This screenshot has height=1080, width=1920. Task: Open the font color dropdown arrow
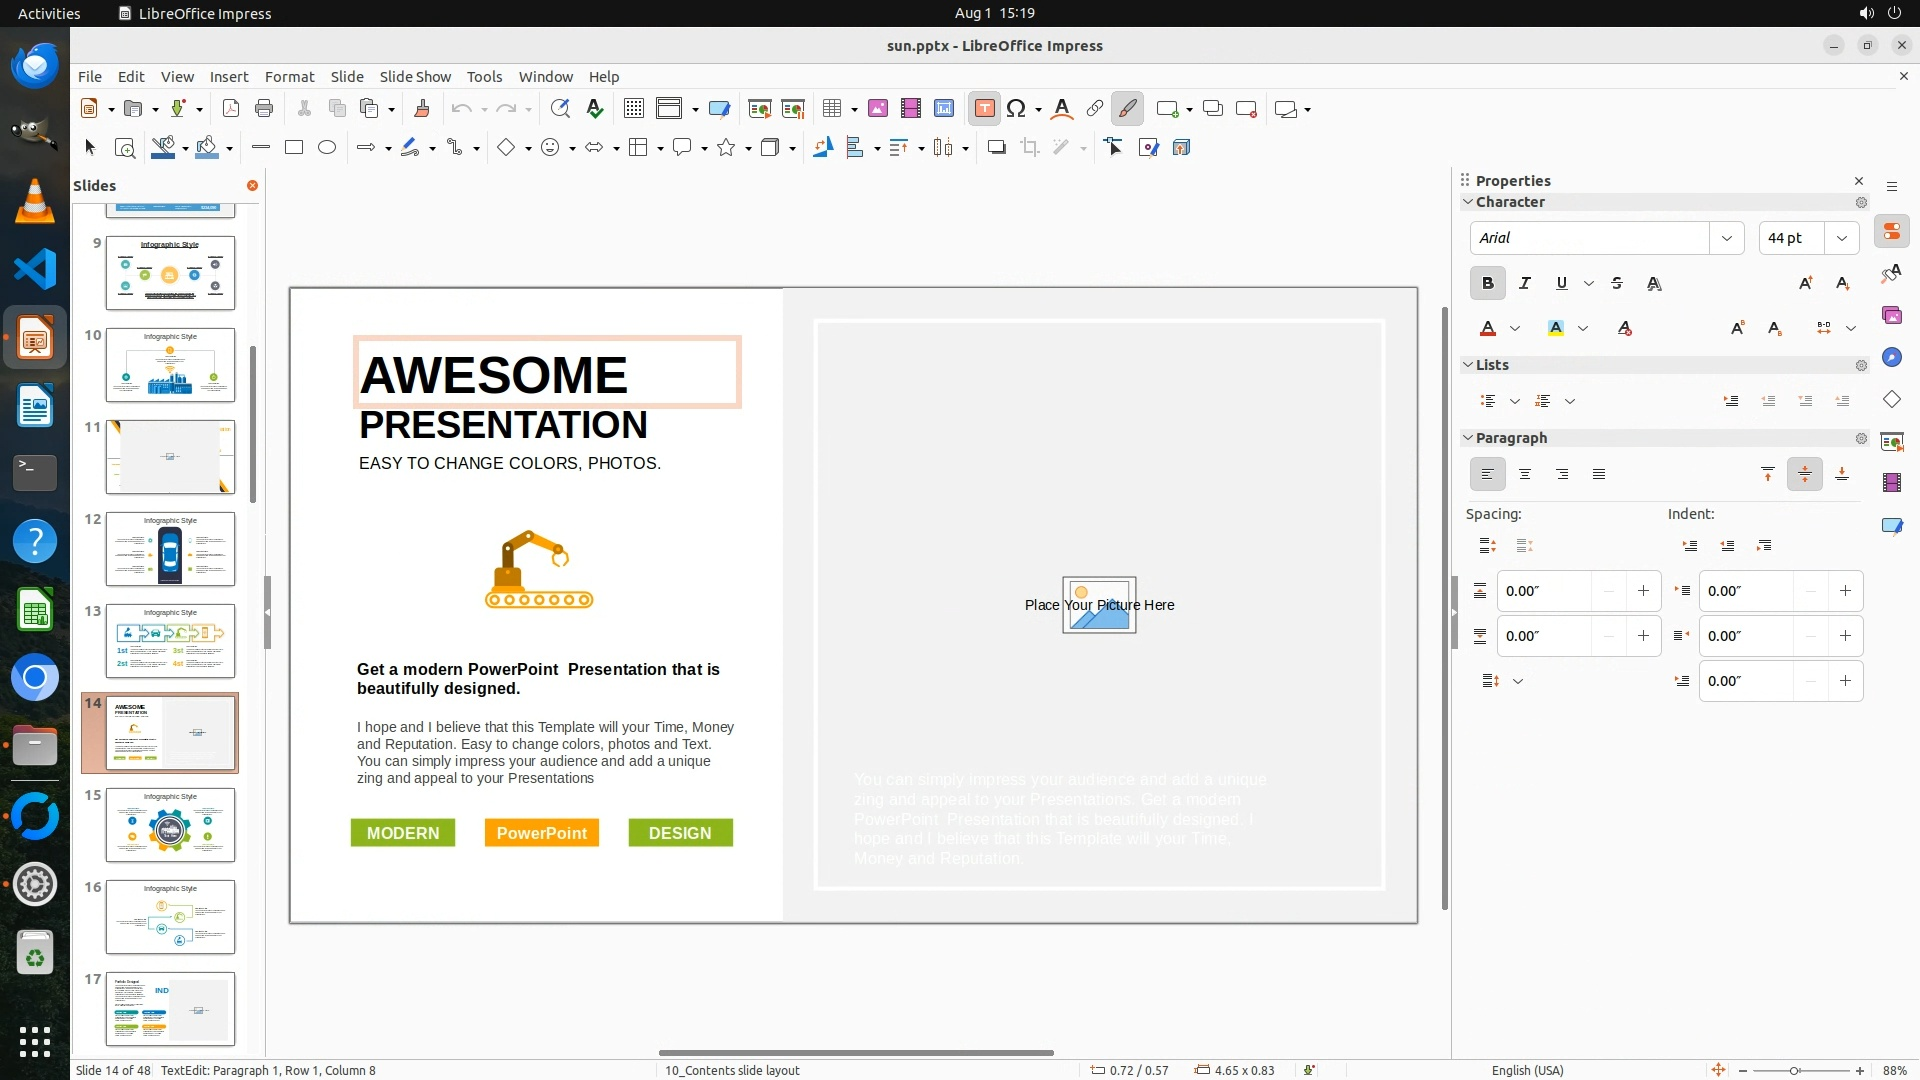point(1515,329)
